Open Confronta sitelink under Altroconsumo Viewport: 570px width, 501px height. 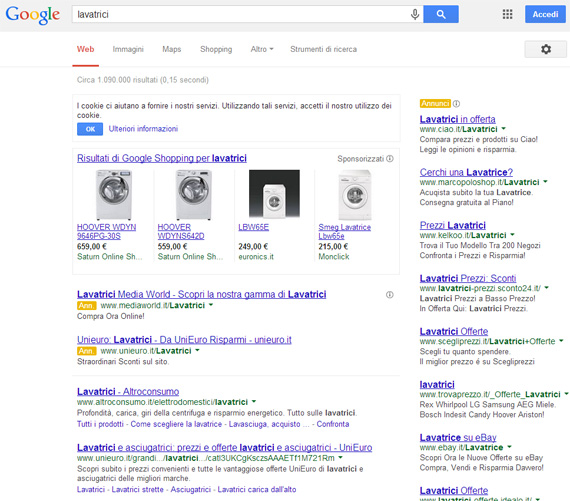(x=333, y=424)
